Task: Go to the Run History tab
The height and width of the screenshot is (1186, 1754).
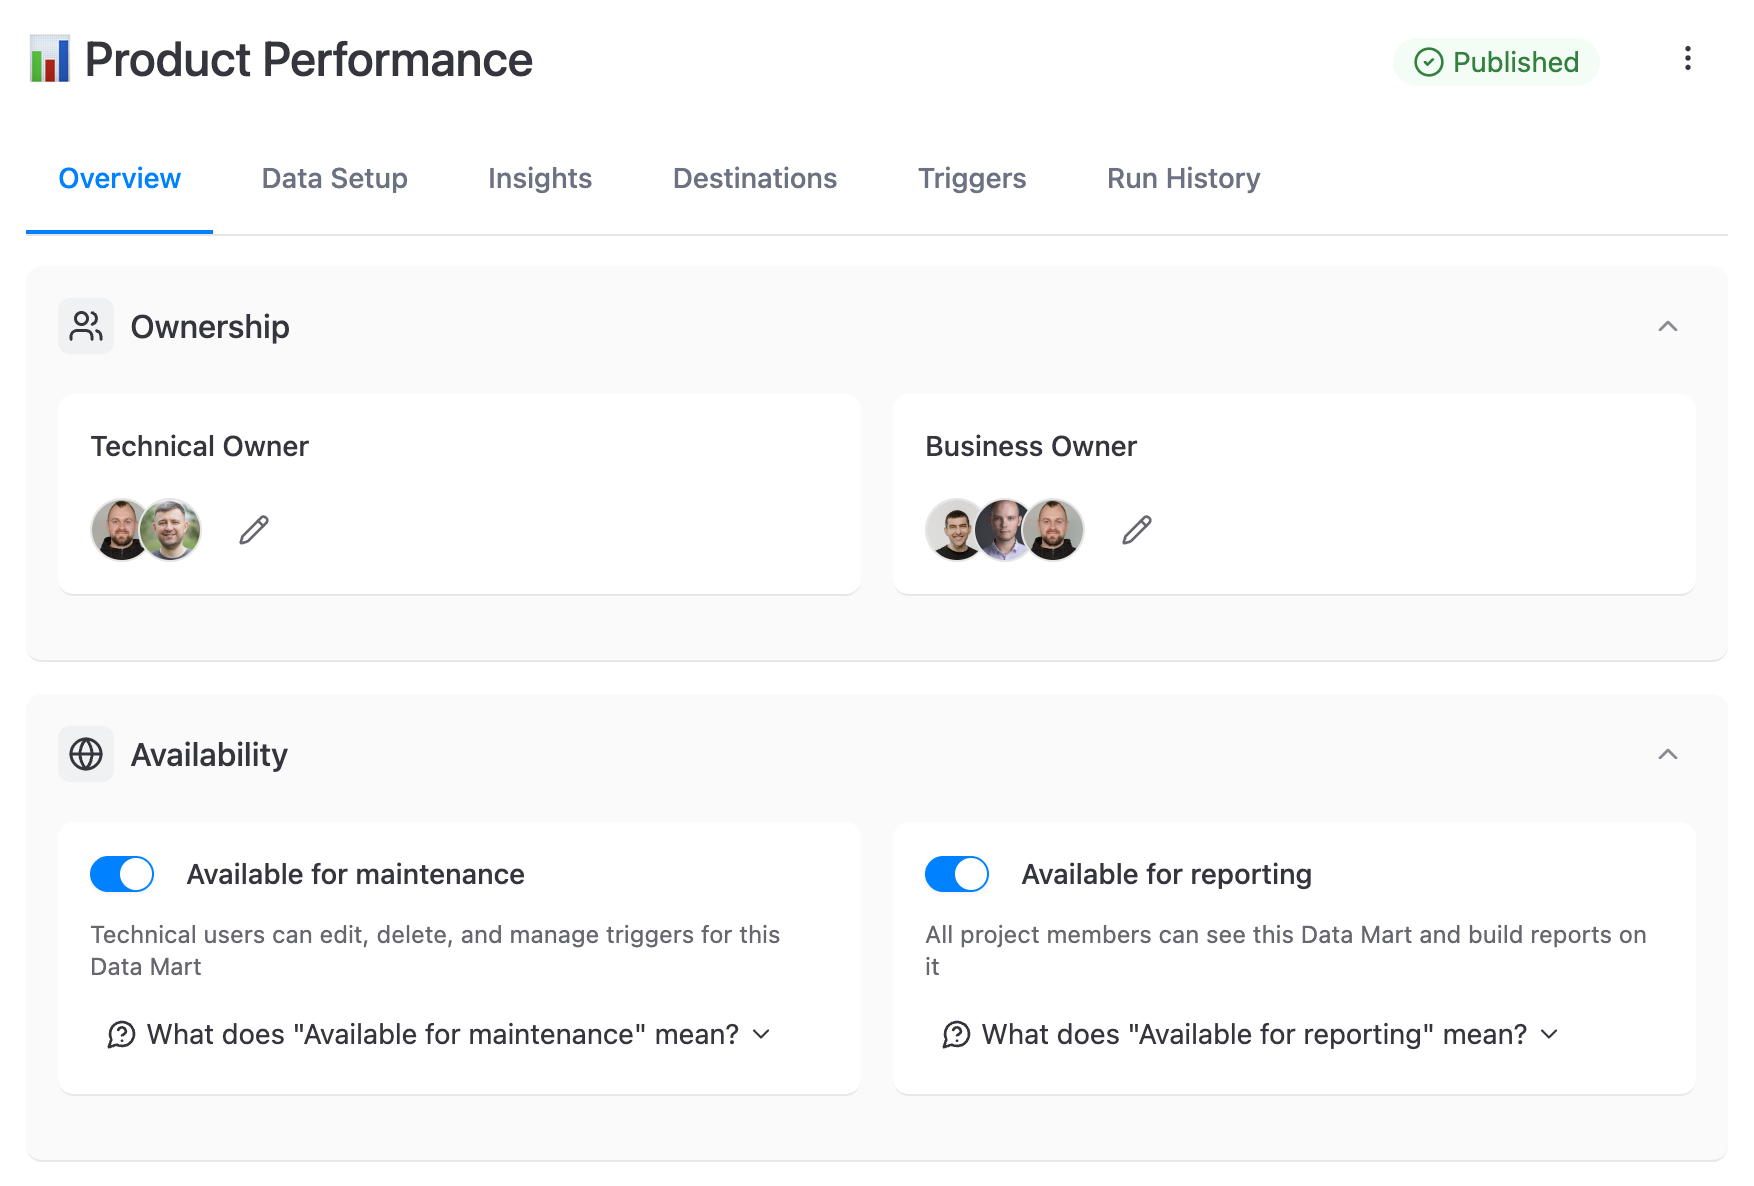Action: coord(1183,179)
